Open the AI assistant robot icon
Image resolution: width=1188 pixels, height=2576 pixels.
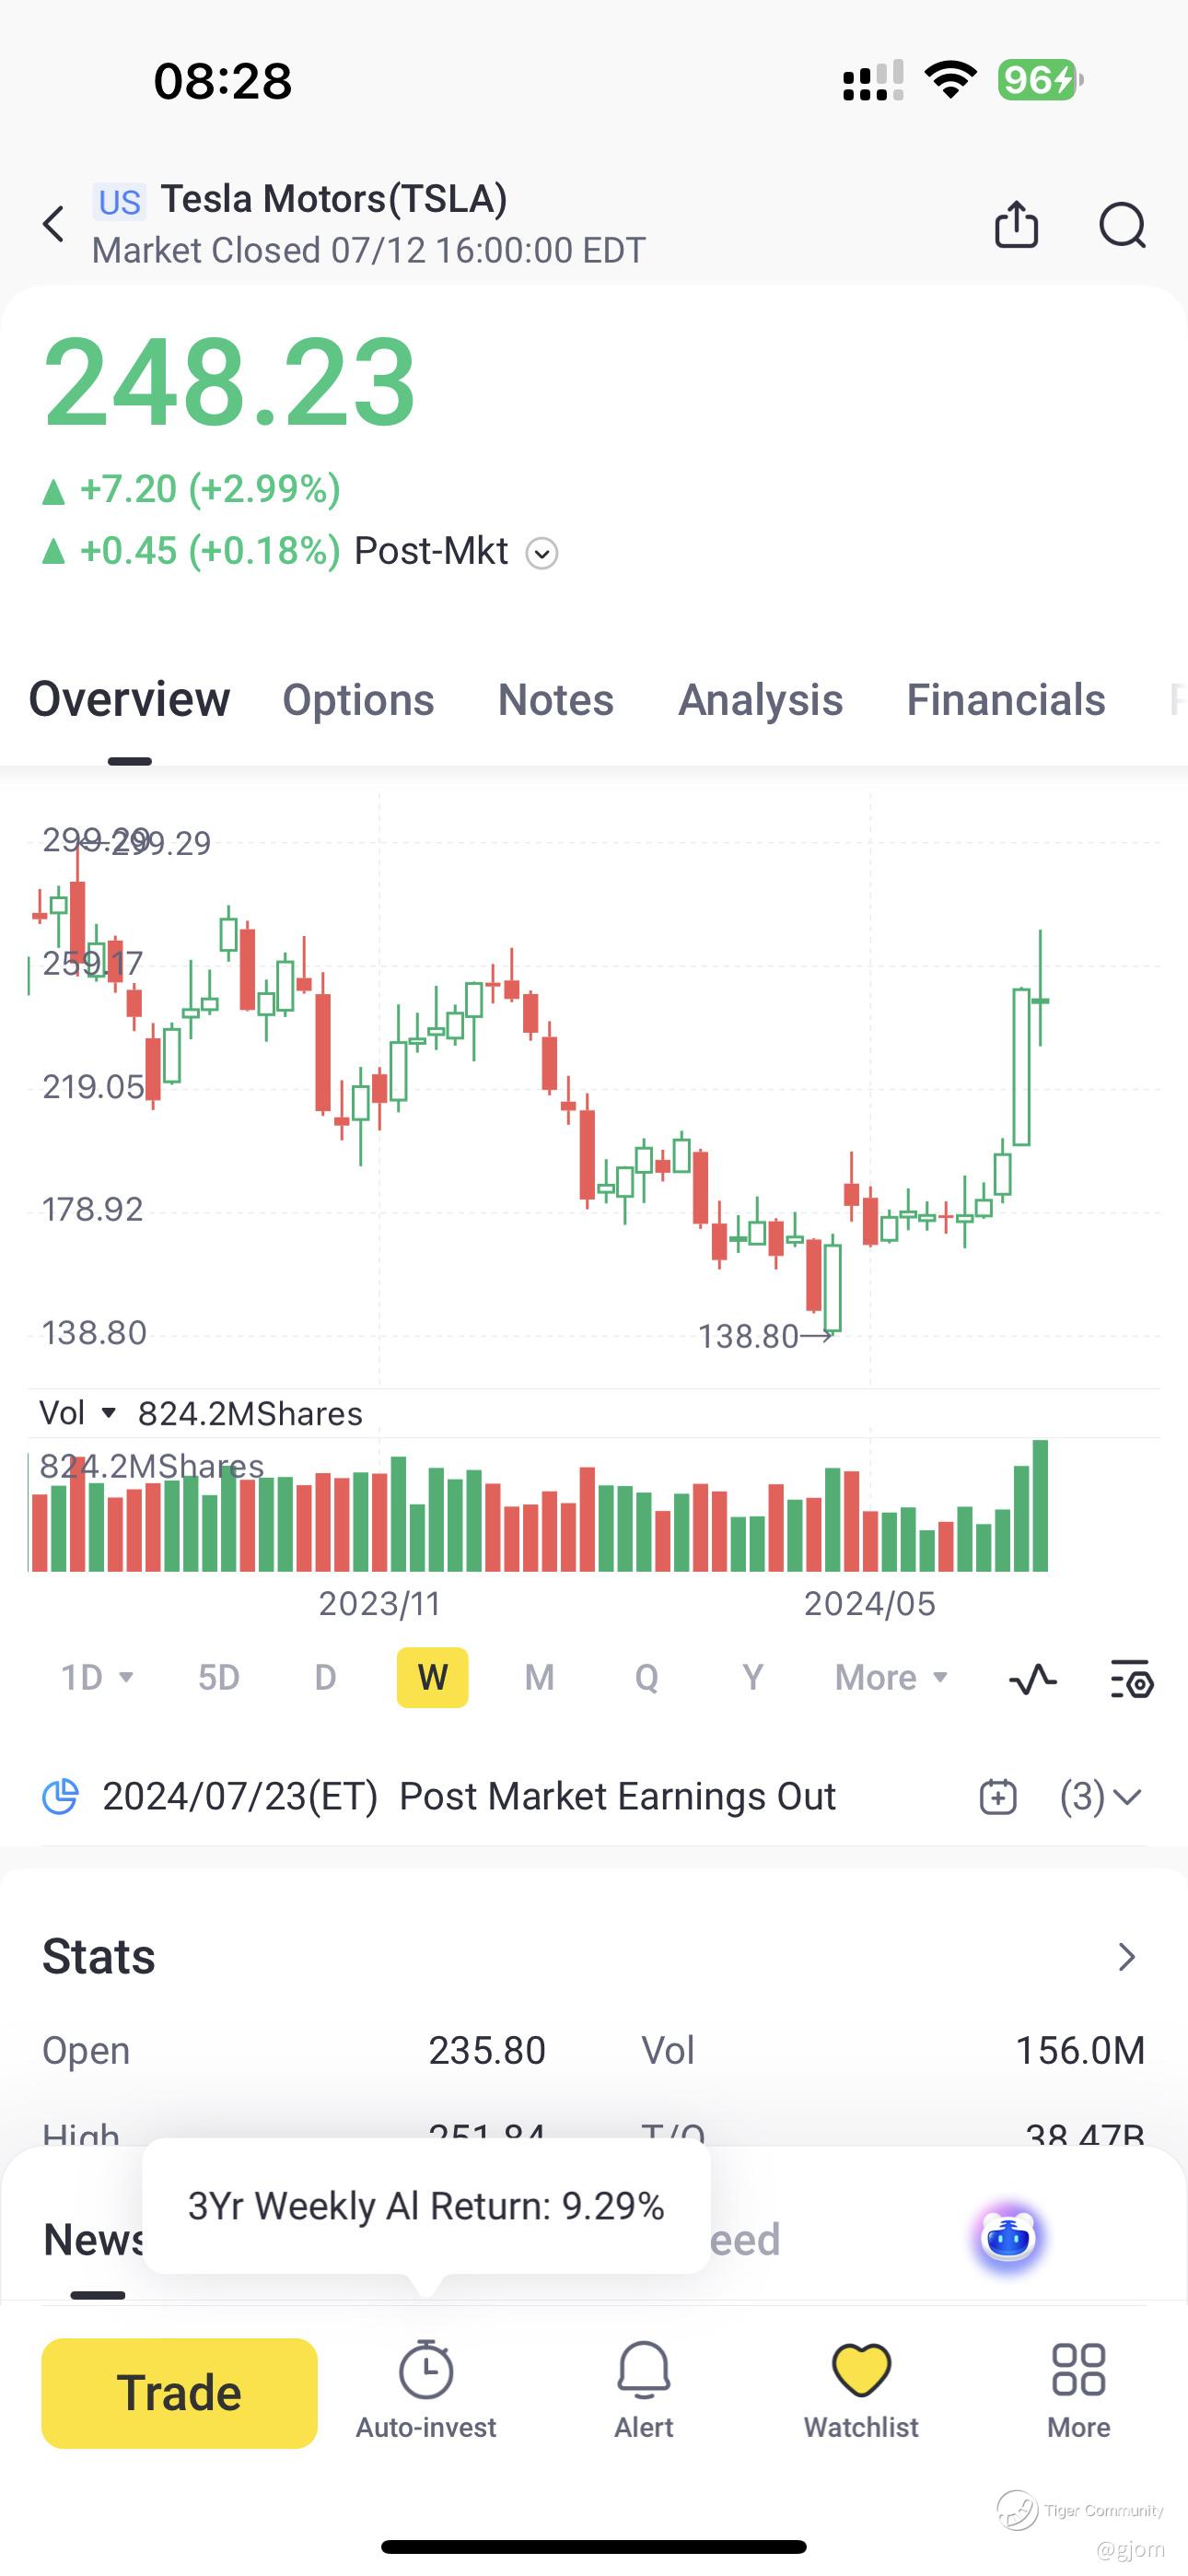click(1008, 2236)
